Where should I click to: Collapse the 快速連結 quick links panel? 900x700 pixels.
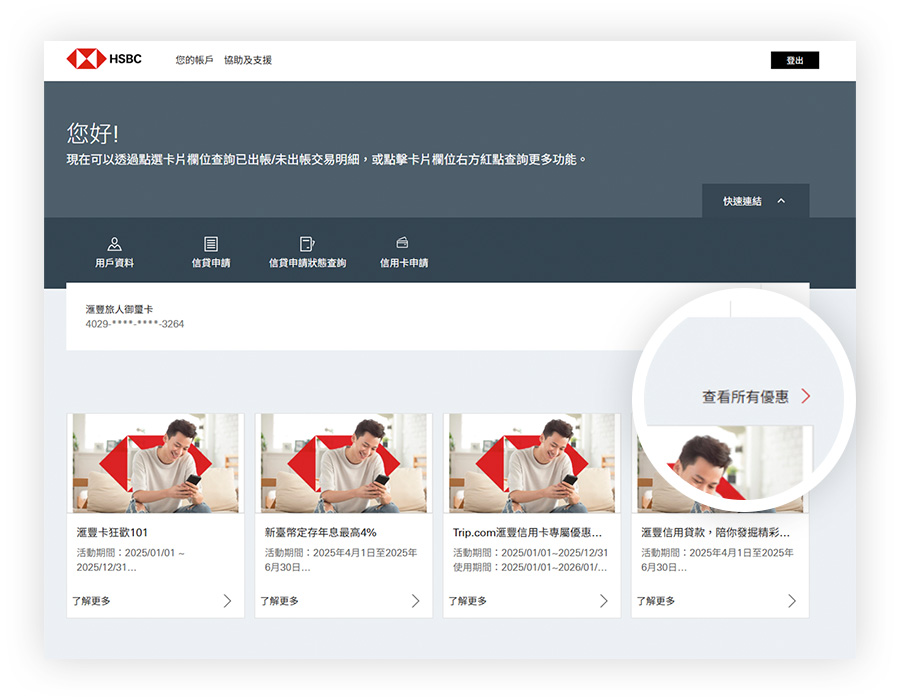pos(755,201)
